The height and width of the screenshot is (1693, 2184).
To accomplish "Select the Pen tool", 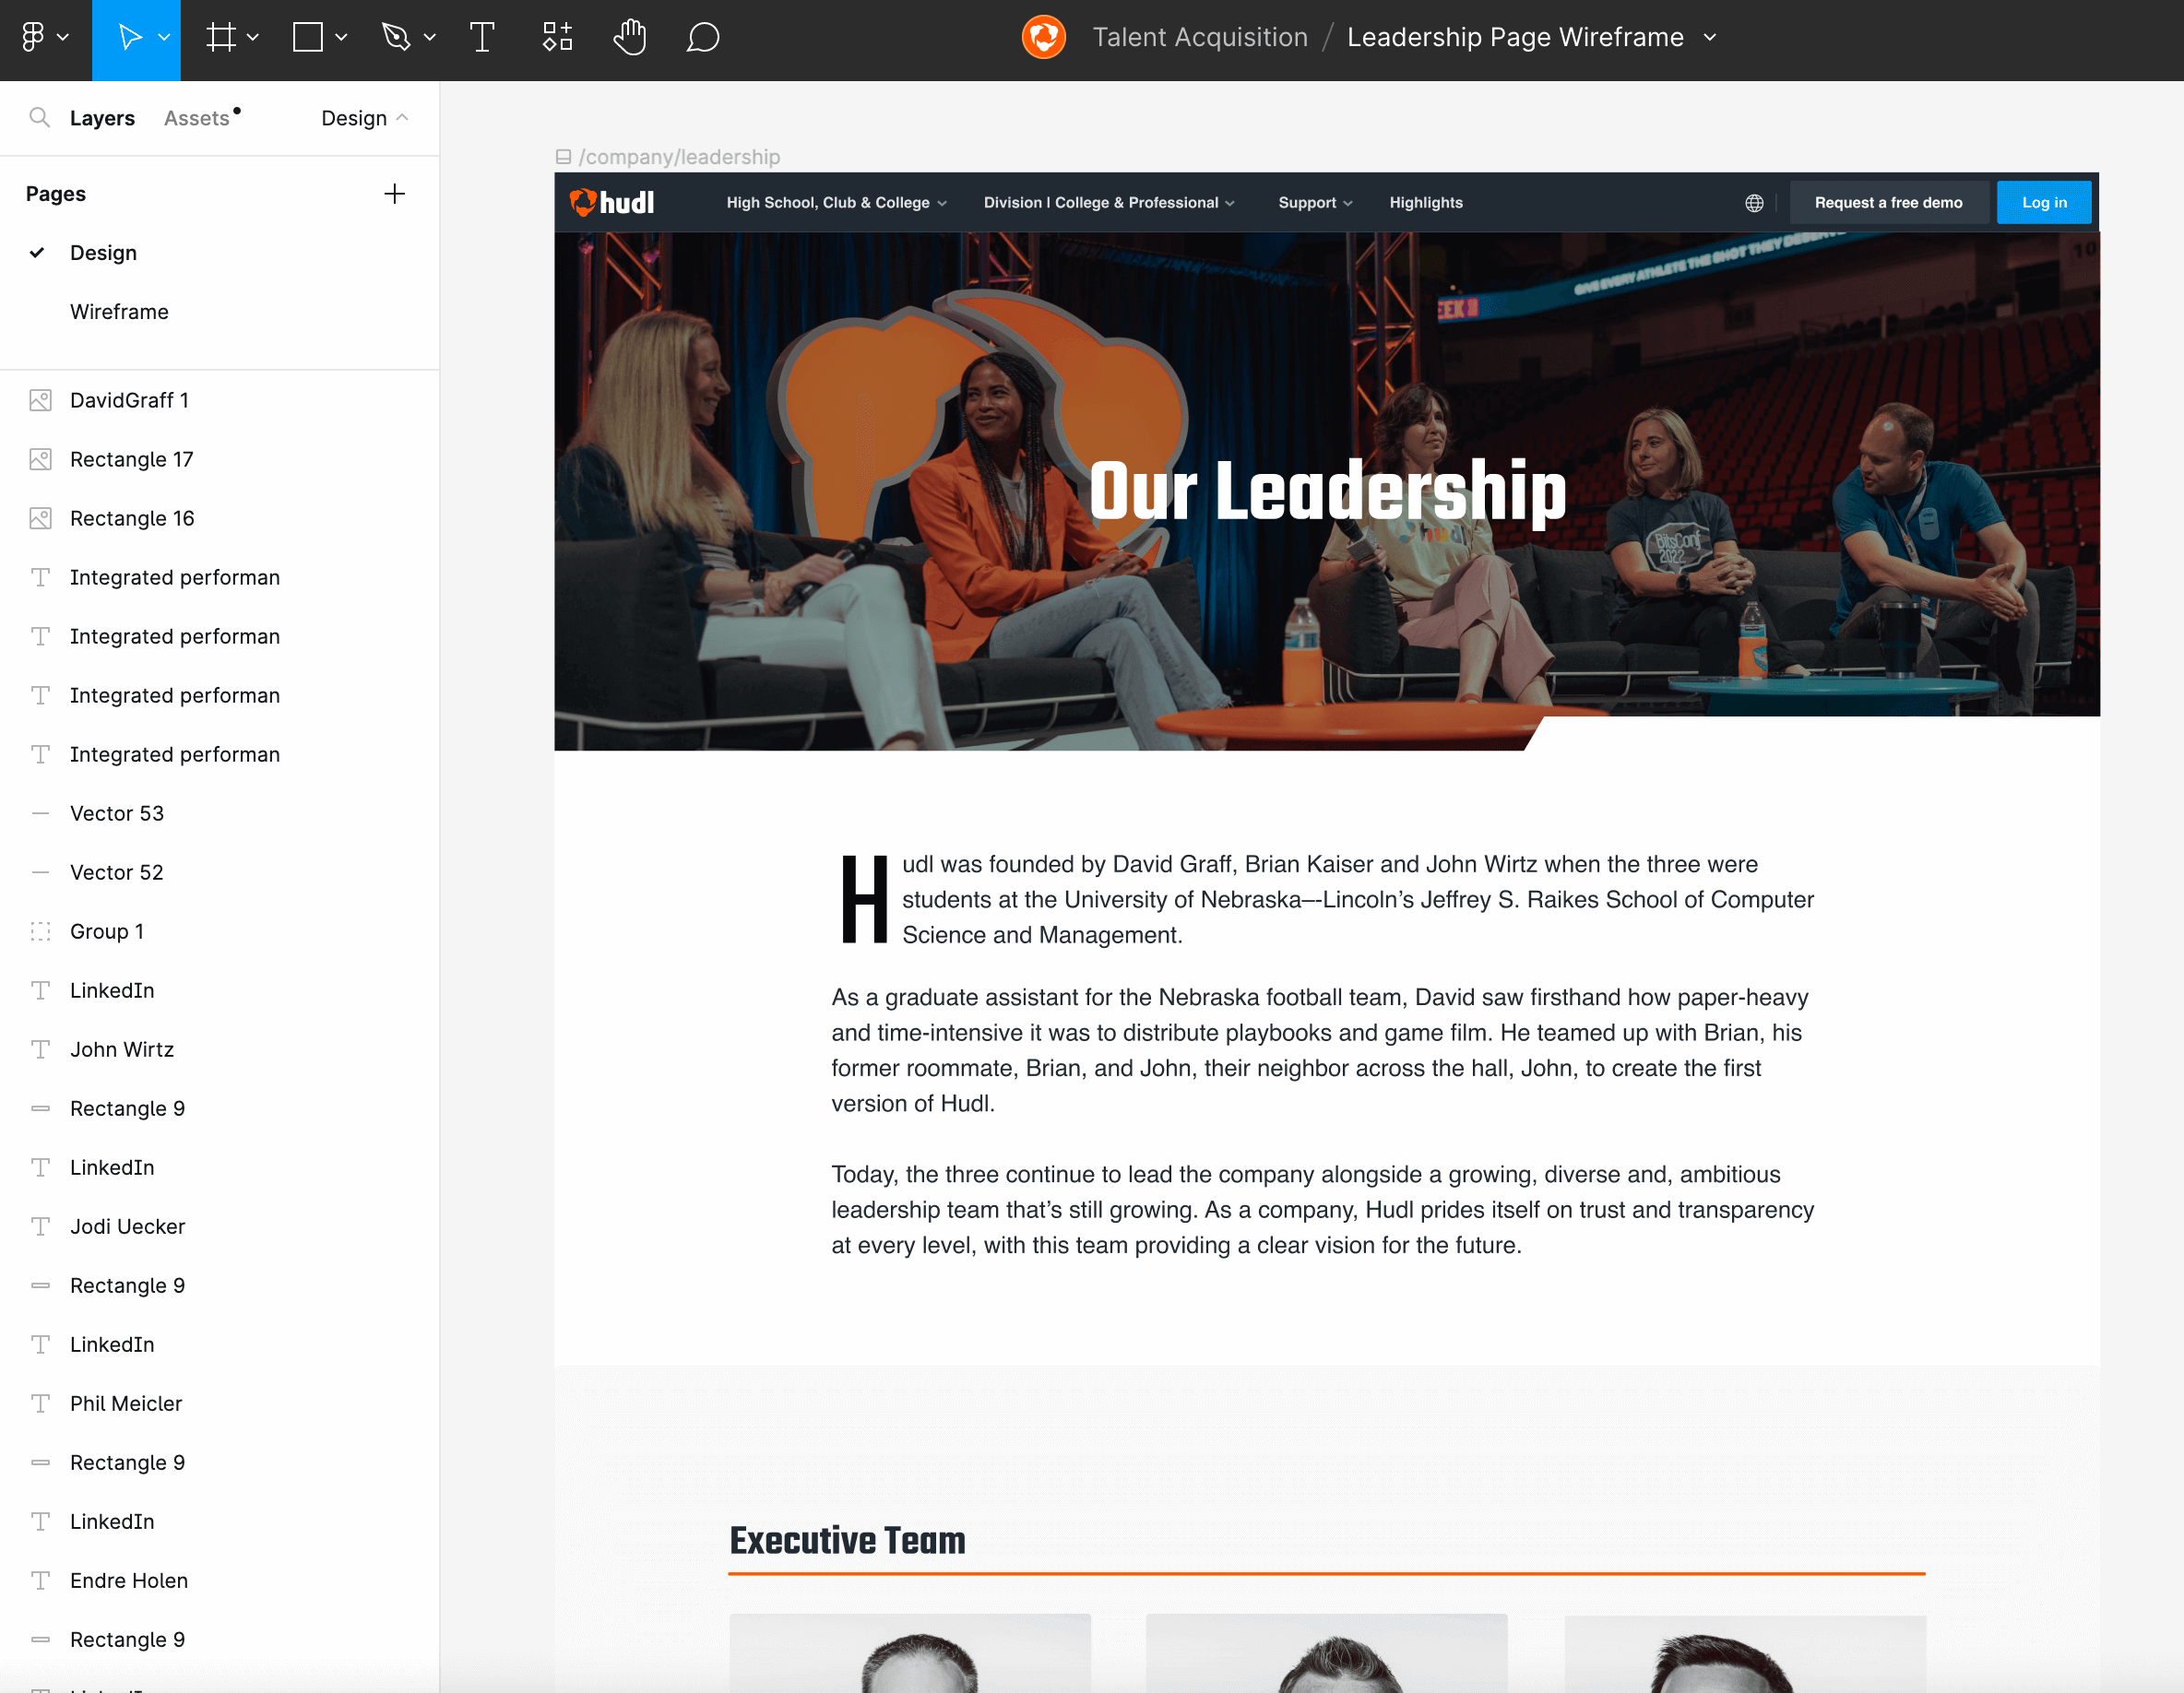I will pyautogui.click(x=396, y=38).
